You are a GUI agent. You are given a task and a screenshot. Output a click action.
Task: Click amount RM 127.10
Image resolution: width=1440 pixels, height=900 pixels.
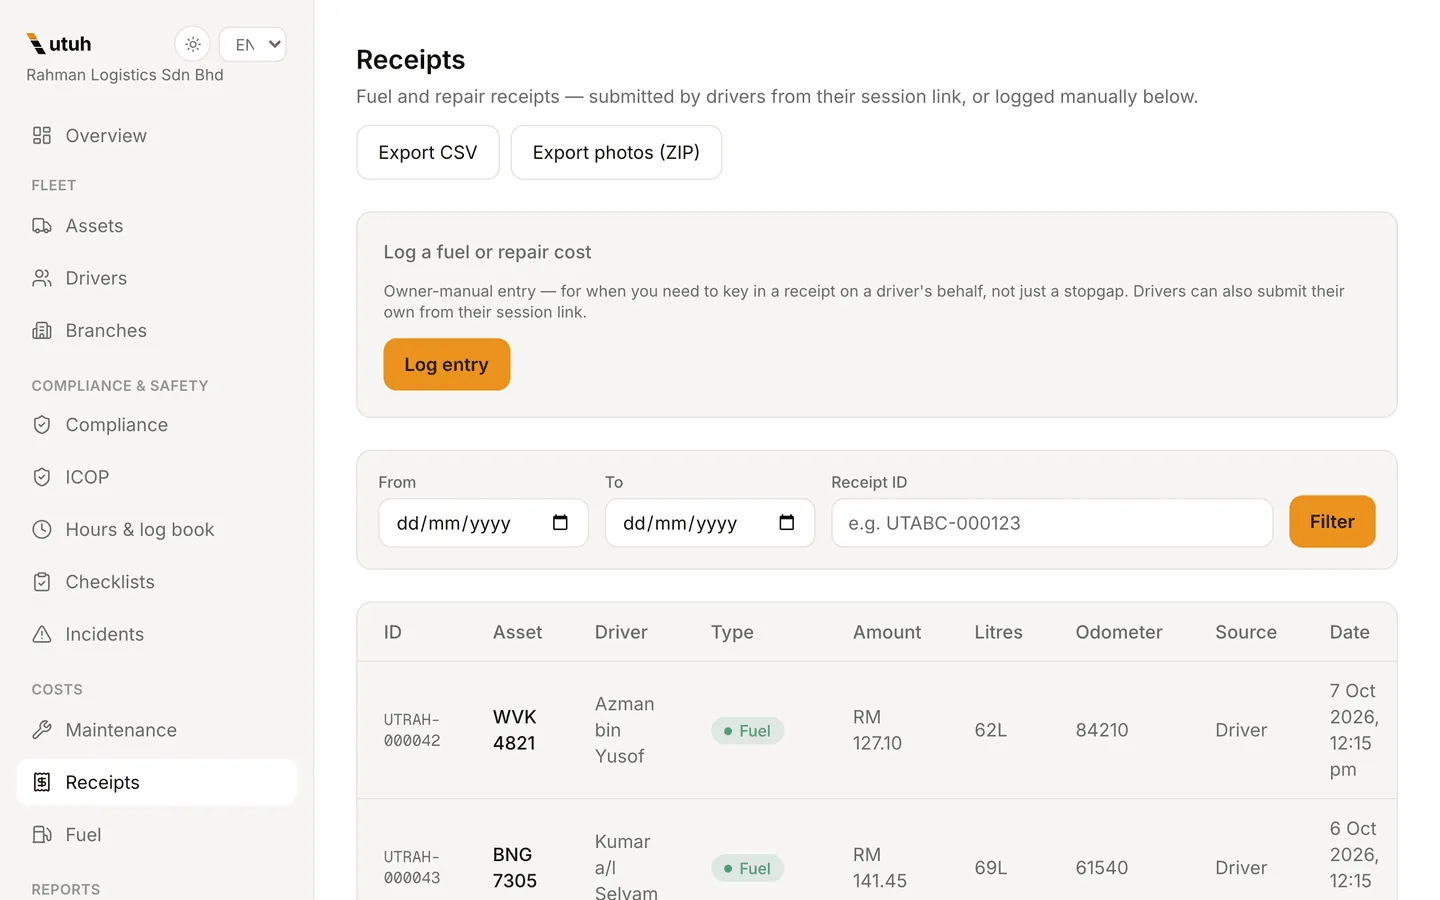[x=877, y=730]
